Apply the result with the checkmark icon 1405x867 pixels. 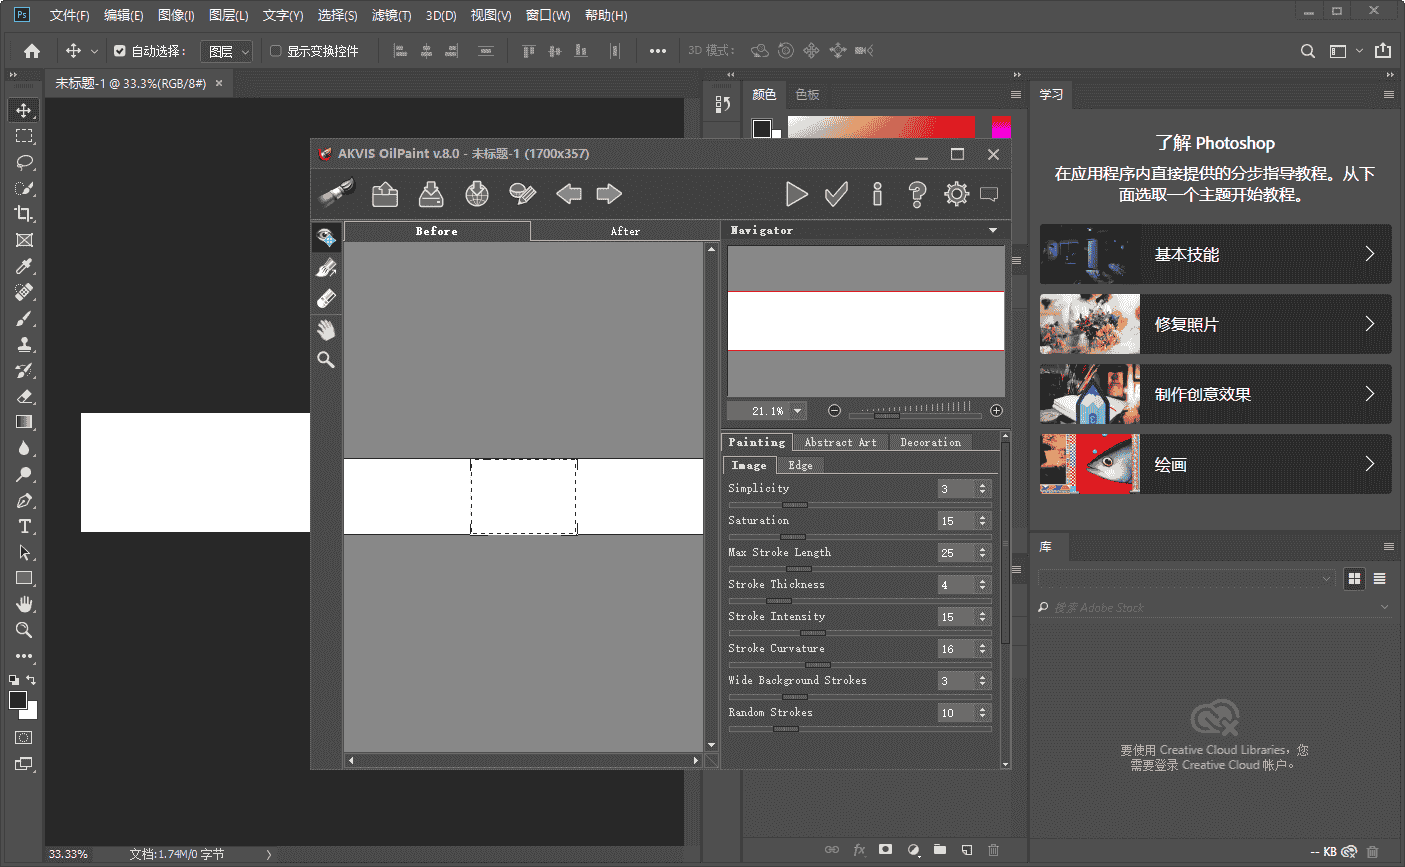coord(836,194)
